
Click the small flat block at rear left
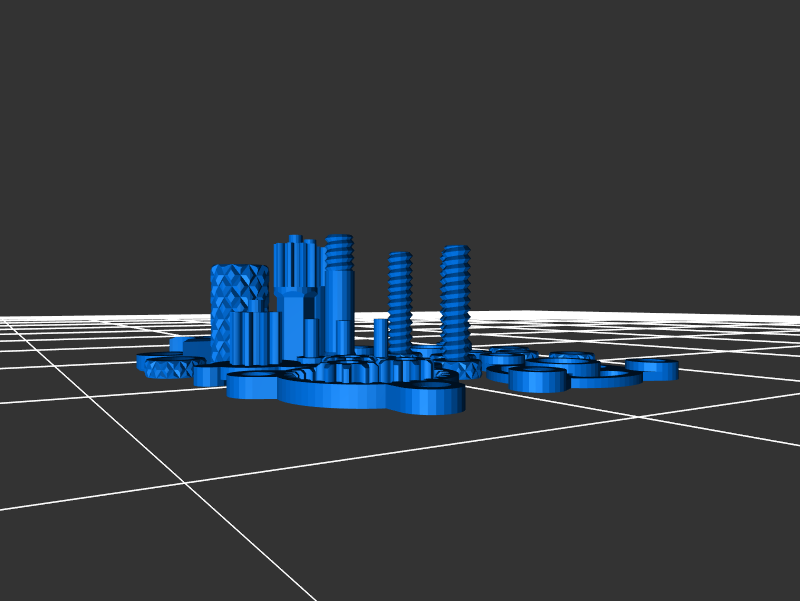point(190,344)
